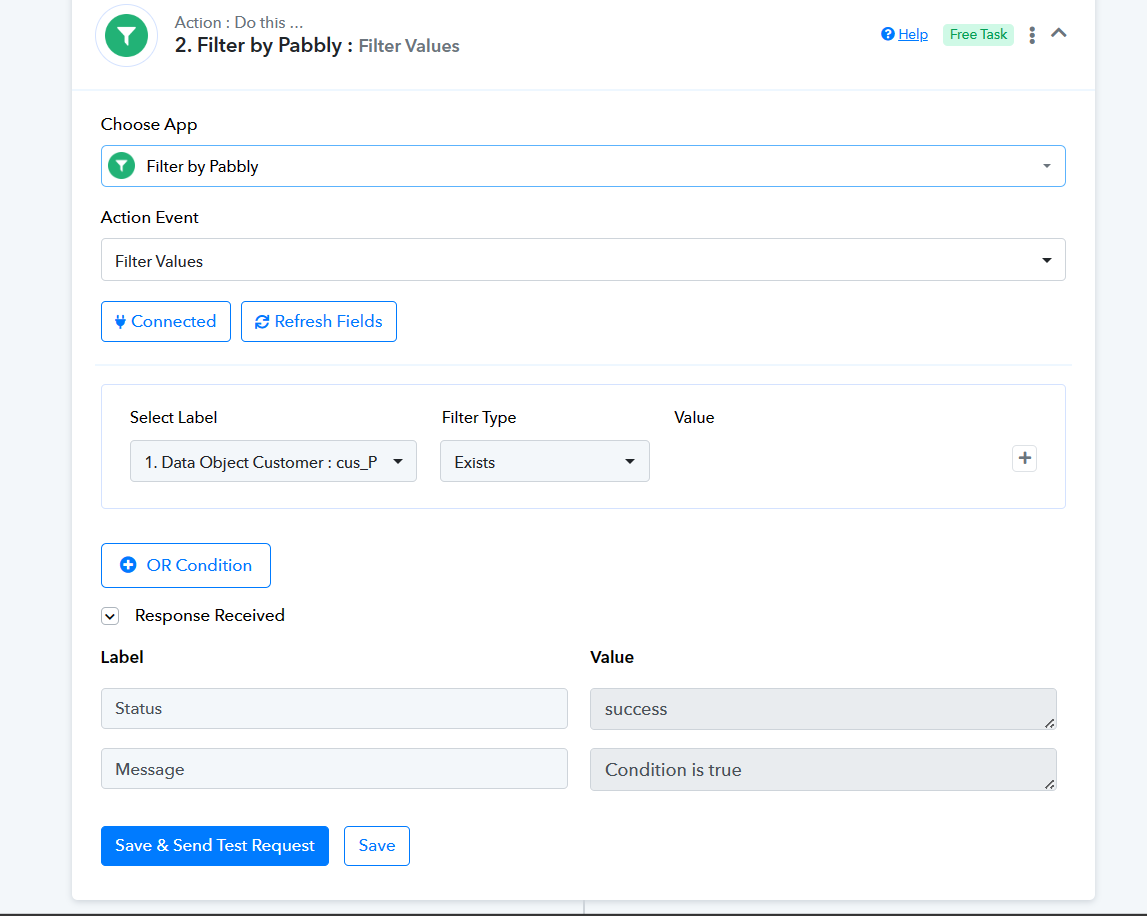Screen dimensions: 1147x916
Task: Click the green Filter by Pabbly step icon
Action: click(127, 36)
